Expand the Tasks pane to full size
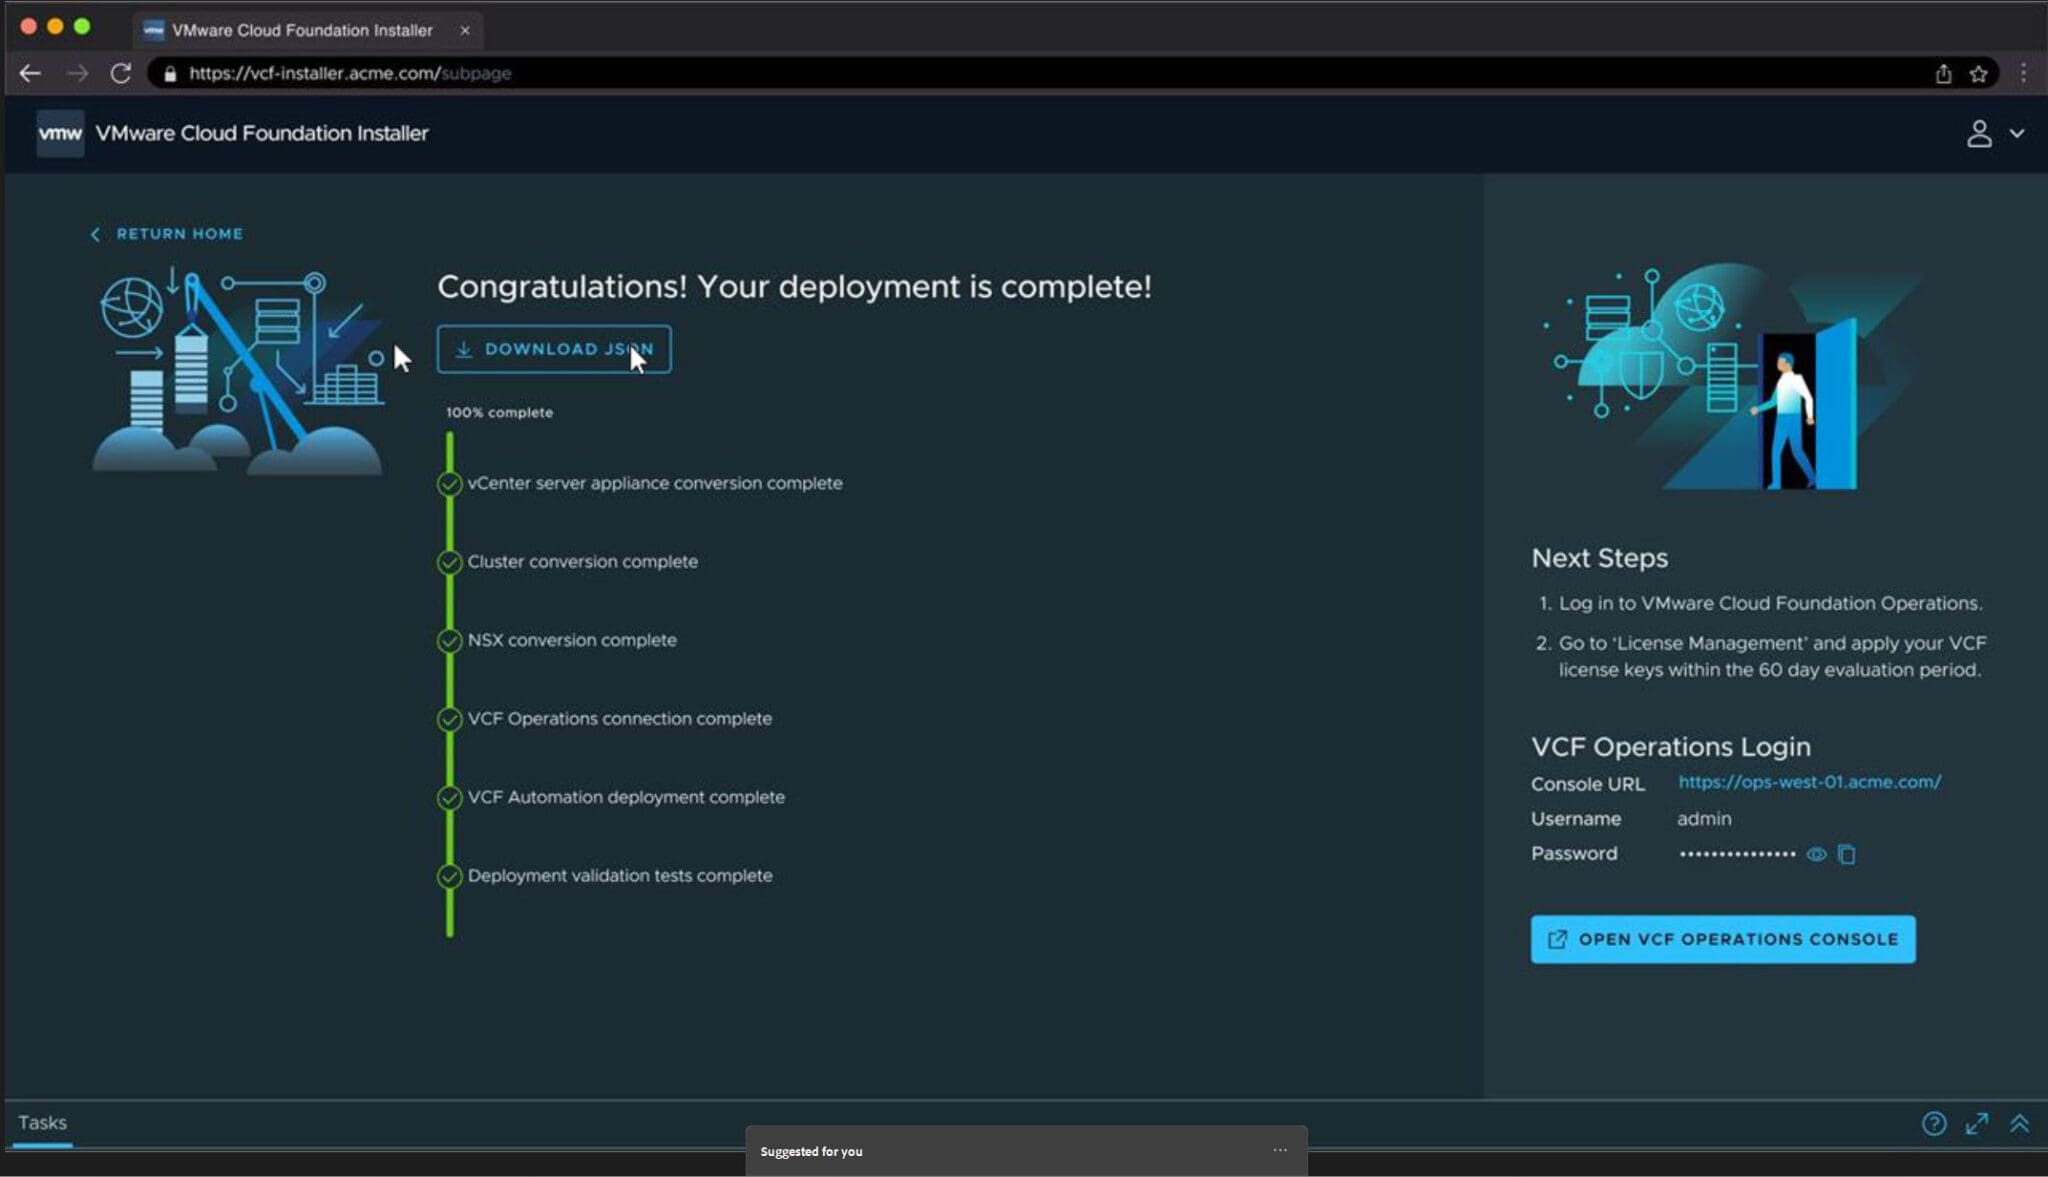This screenshot has width=2048, height=1177. [x=1978, y=1124]
